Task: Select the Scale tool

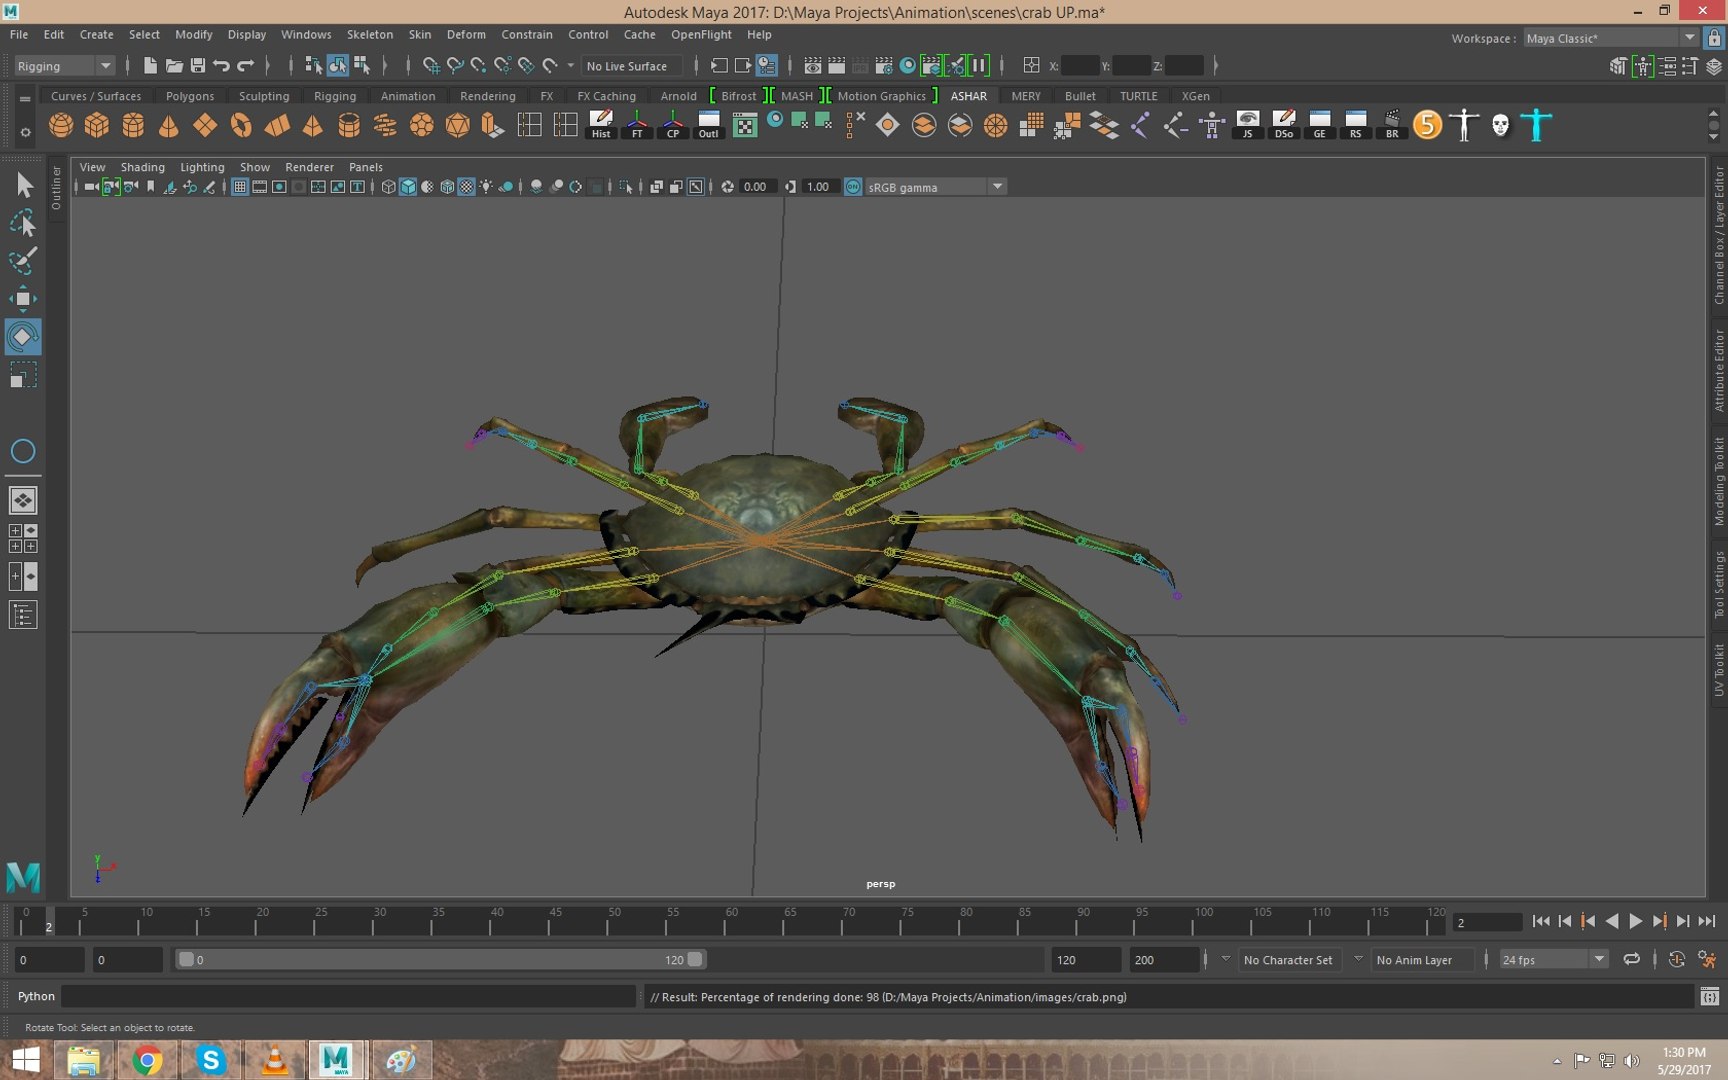Action: tap(23, 375)
